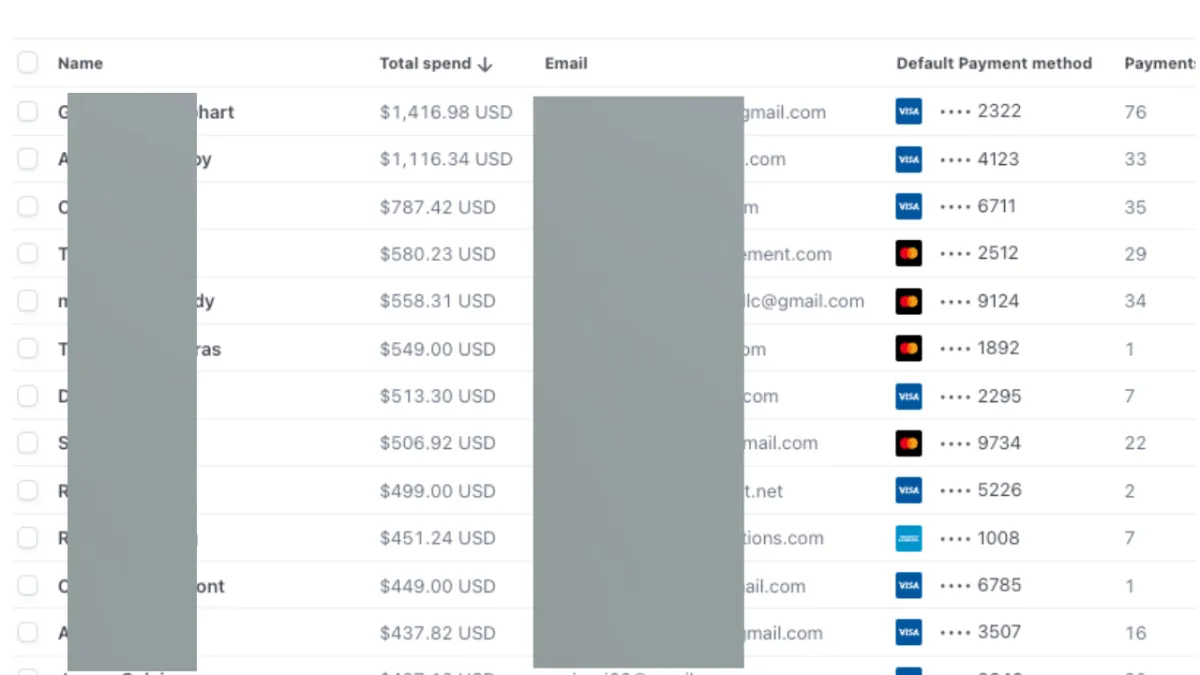Click the Visa icon for card 2322
This screenshot has height=675, width=1200.
(x=908, y=112)
